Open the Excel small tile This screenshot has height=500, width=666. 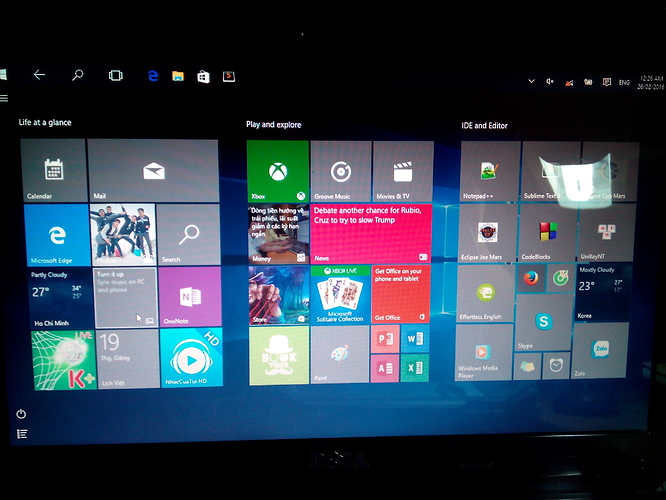415,367
